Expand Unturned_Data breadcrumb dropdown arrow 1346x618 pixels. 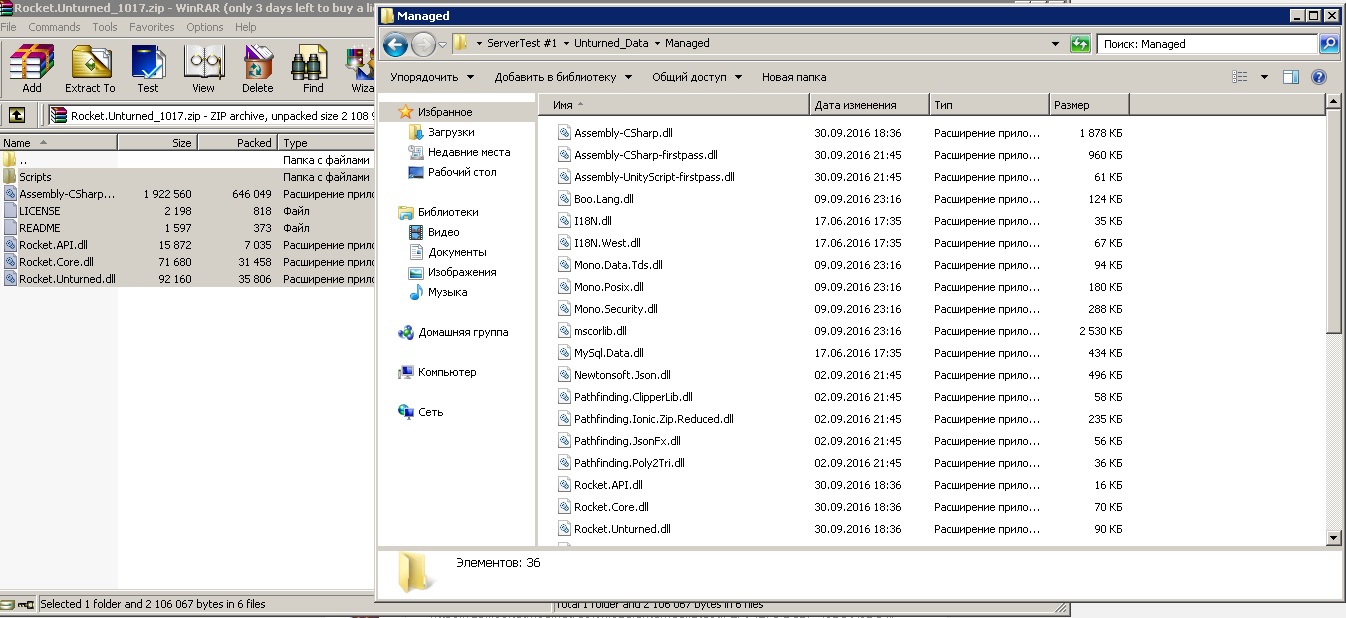[x=657, y=44]
